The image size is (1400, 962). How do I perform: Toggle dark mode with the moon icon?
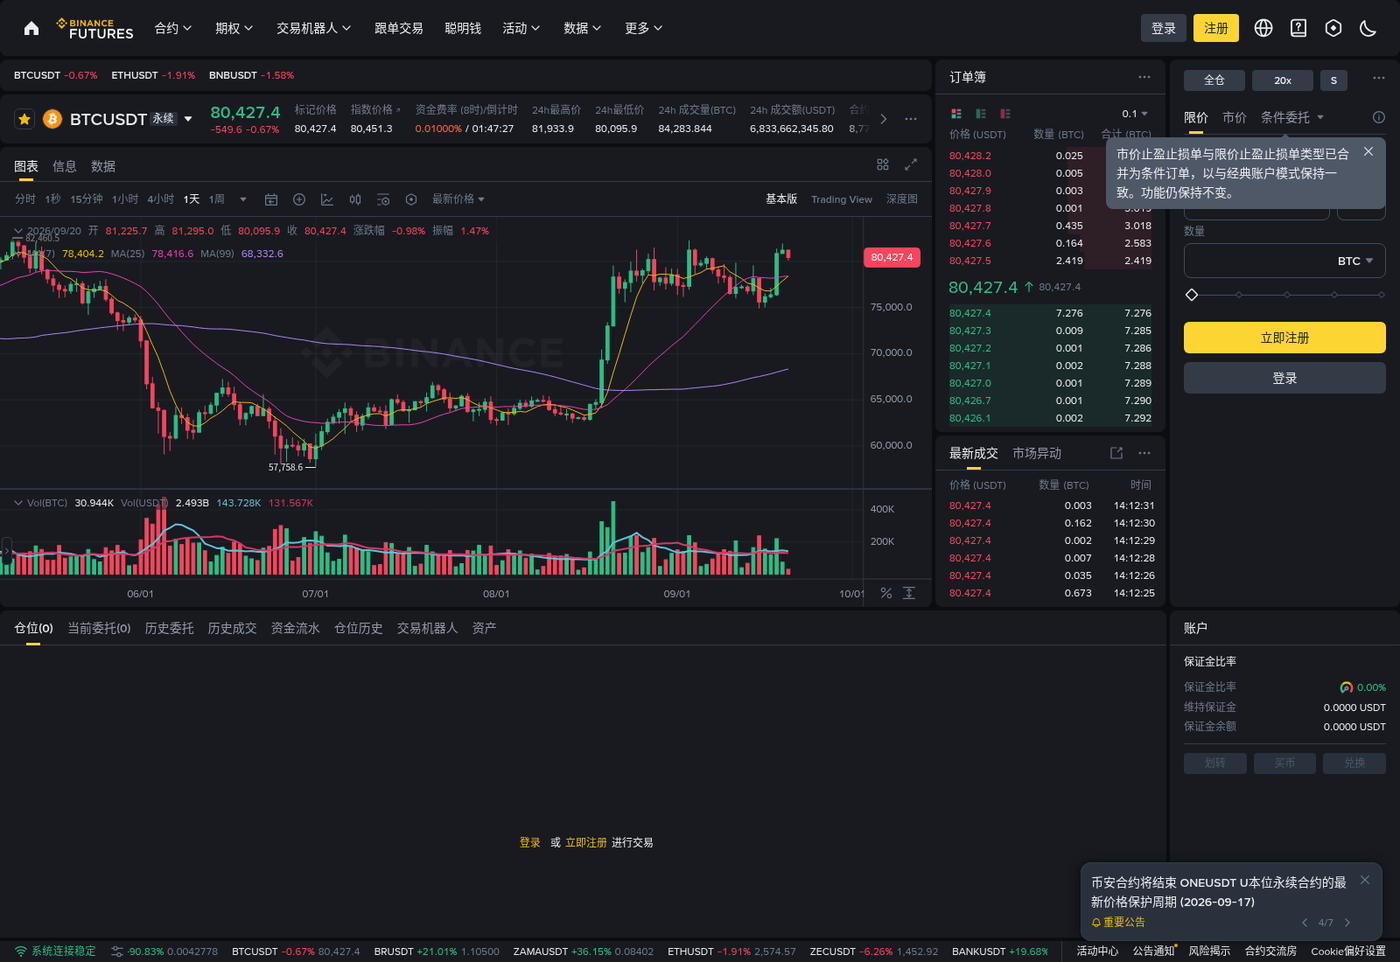[x=1368, y=28]
